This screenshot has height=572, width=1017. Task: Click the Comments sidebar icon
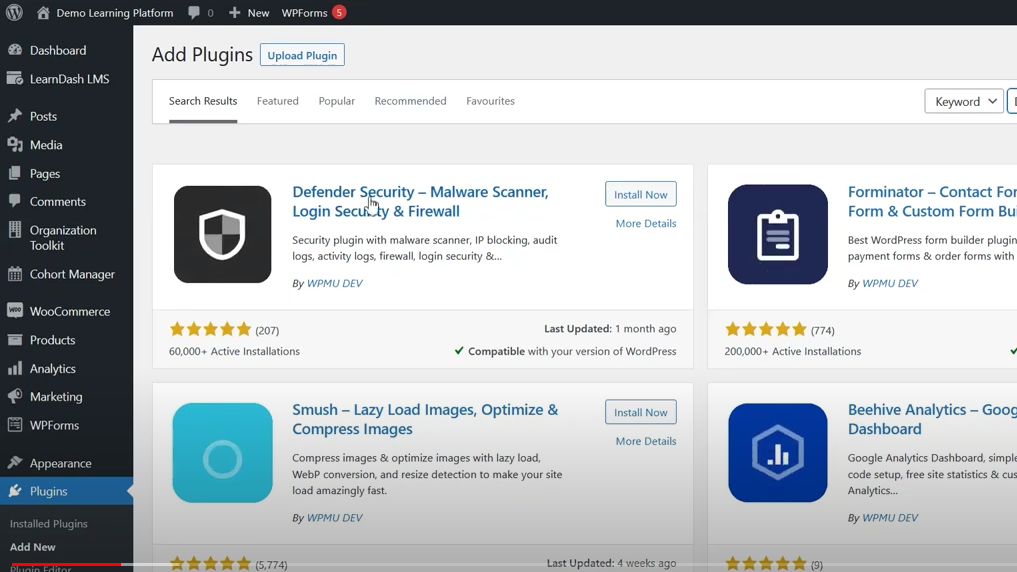(x=15, y=201)
